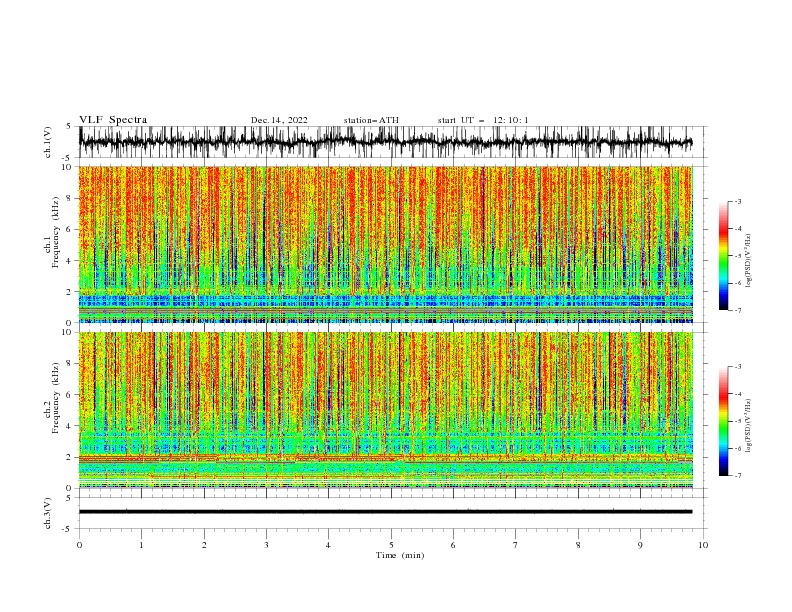Click time axis tick label "4"
This screenshot has width=792, height=612.
[x=328, y=545]
